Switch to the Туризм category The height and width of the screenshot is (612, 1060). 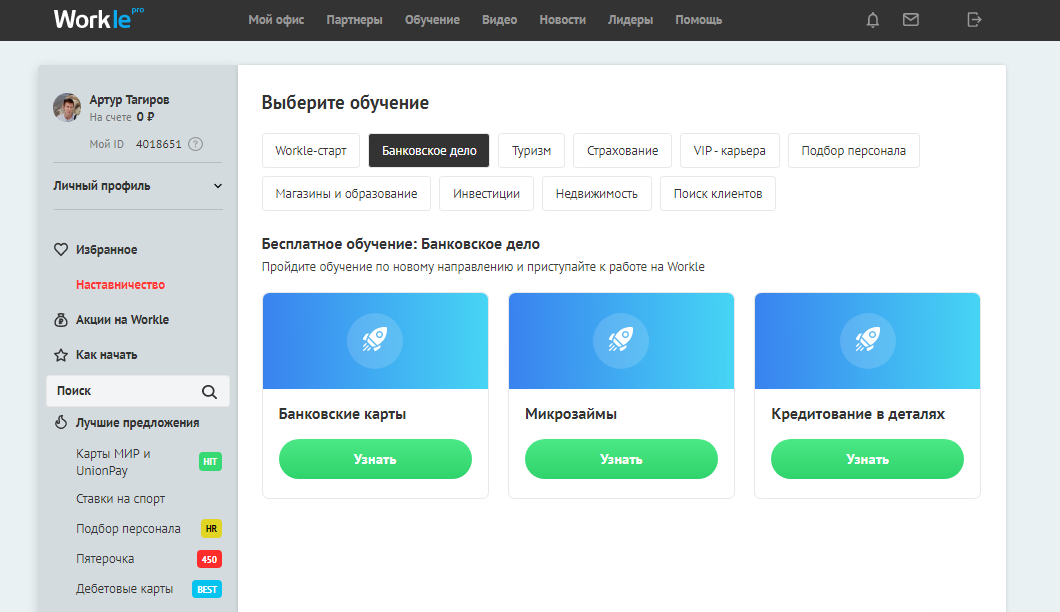[532, 150]
